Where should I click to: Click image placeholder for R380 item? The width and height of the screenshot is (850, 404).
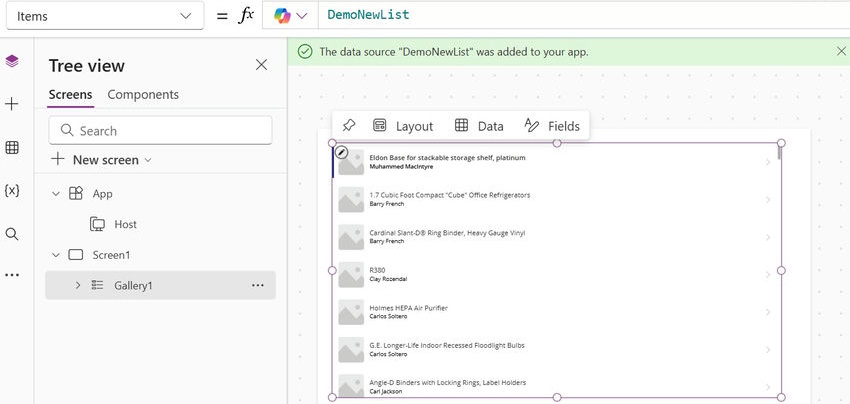[351, 274]
